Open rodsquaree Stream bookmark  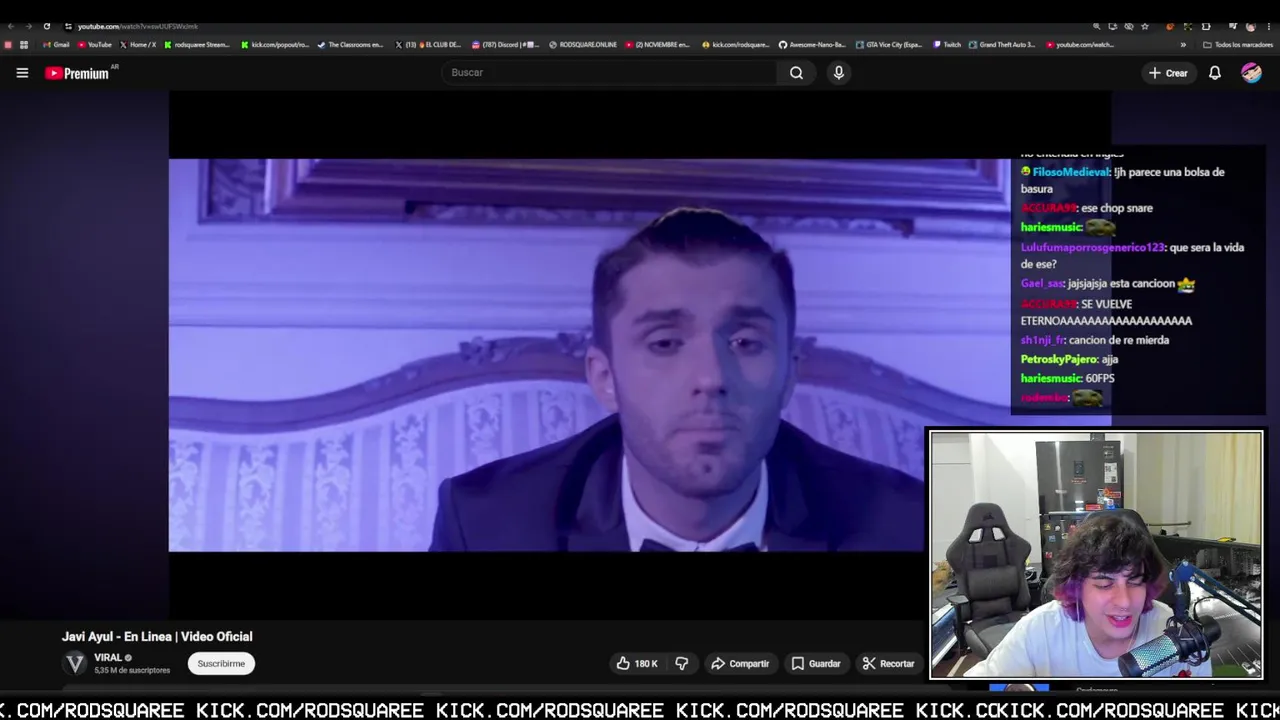196,45
